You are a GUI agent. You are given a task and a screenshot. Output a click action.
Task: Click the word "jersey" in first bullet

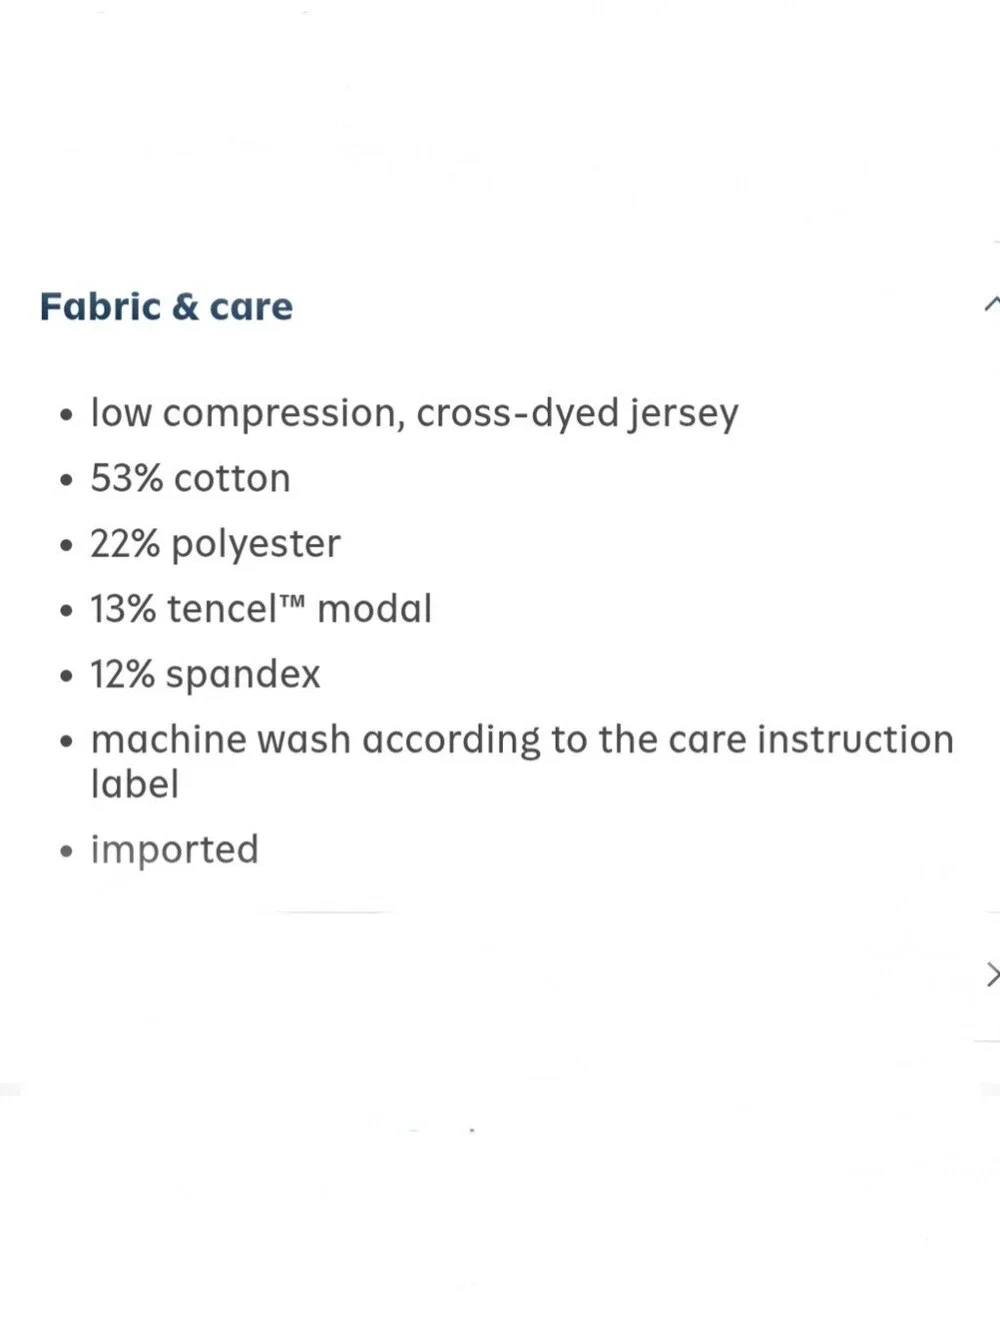(x=683, y=414)
